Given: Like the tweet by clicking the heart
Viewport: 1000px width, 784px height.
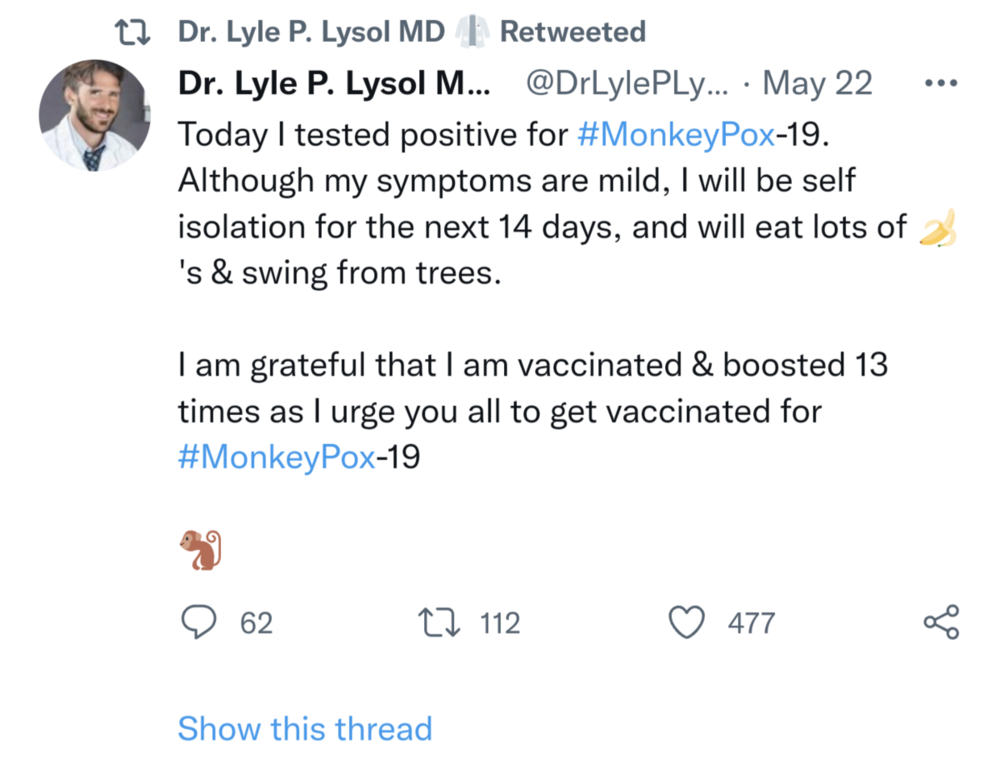Looking at the screenshot, I should (688, 622).
